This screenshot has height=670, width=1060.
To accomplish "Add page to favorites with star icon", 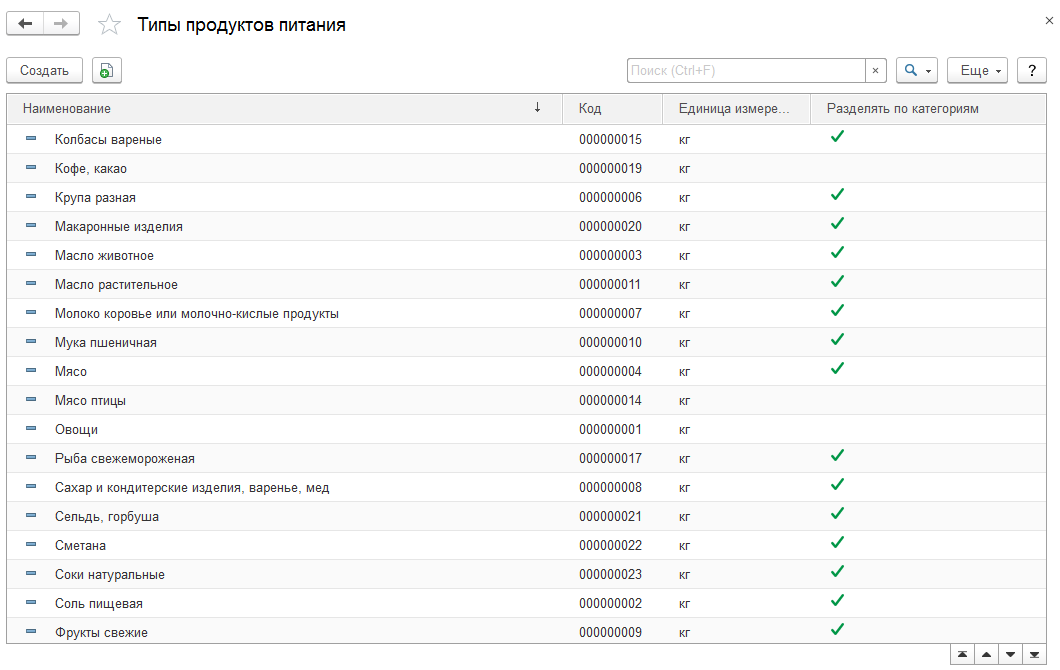I will coord(109,25).
